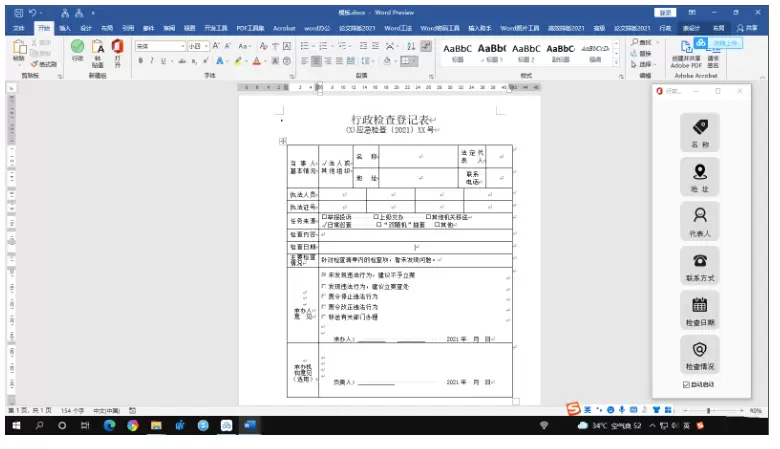Center align the paragraph

(x=316, y=61)
